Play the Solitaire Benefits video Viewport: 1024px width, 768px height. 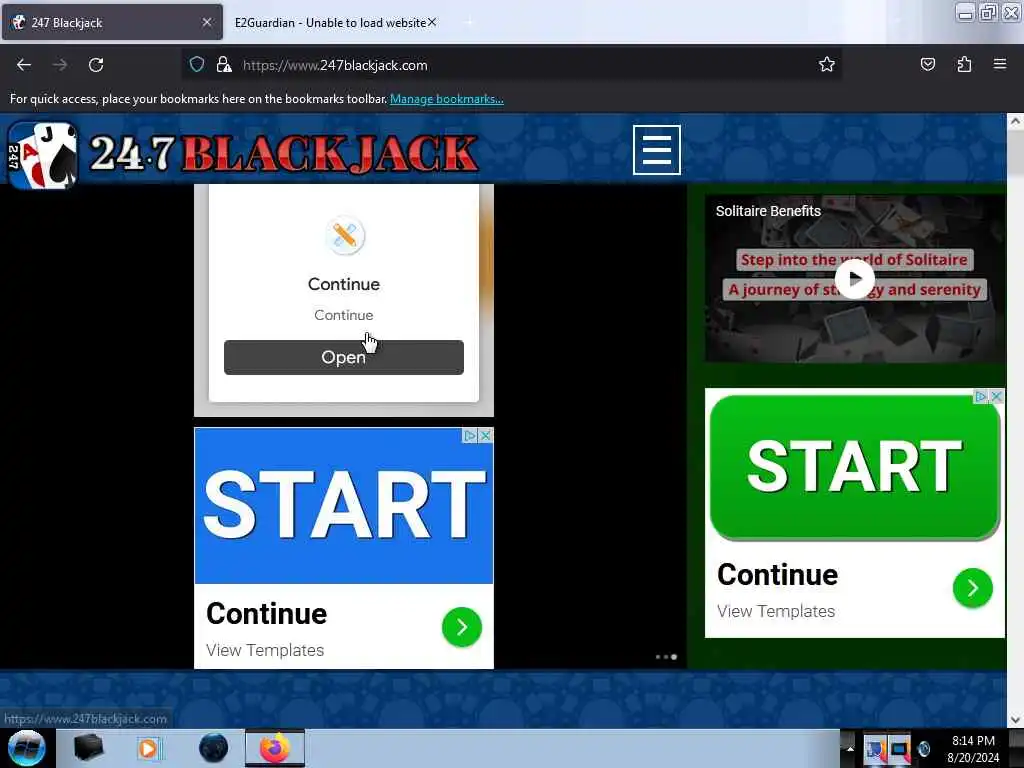tap(854, 278)
